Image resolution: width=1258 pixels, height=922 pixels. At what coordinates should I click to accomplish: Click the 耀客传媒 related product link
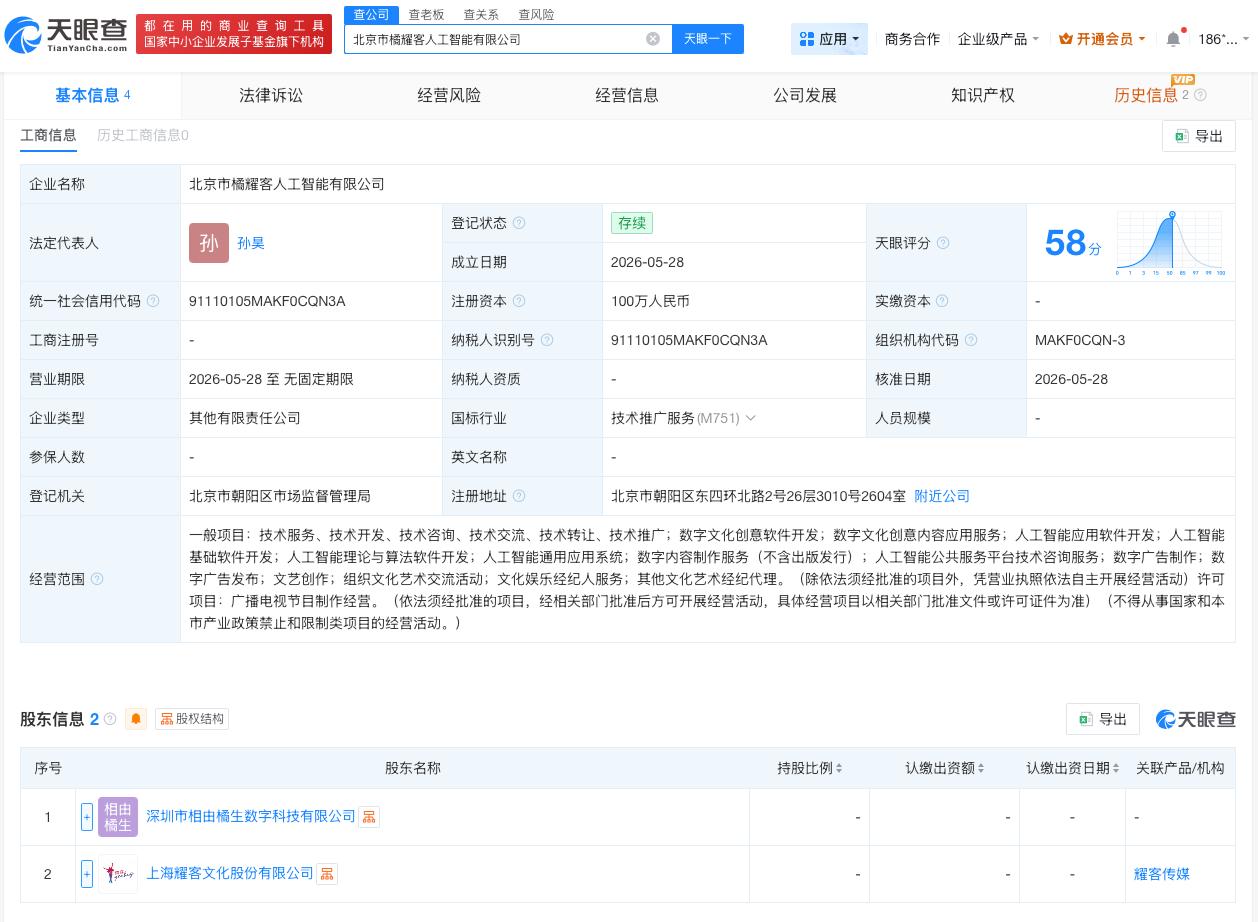point(1162,874)
